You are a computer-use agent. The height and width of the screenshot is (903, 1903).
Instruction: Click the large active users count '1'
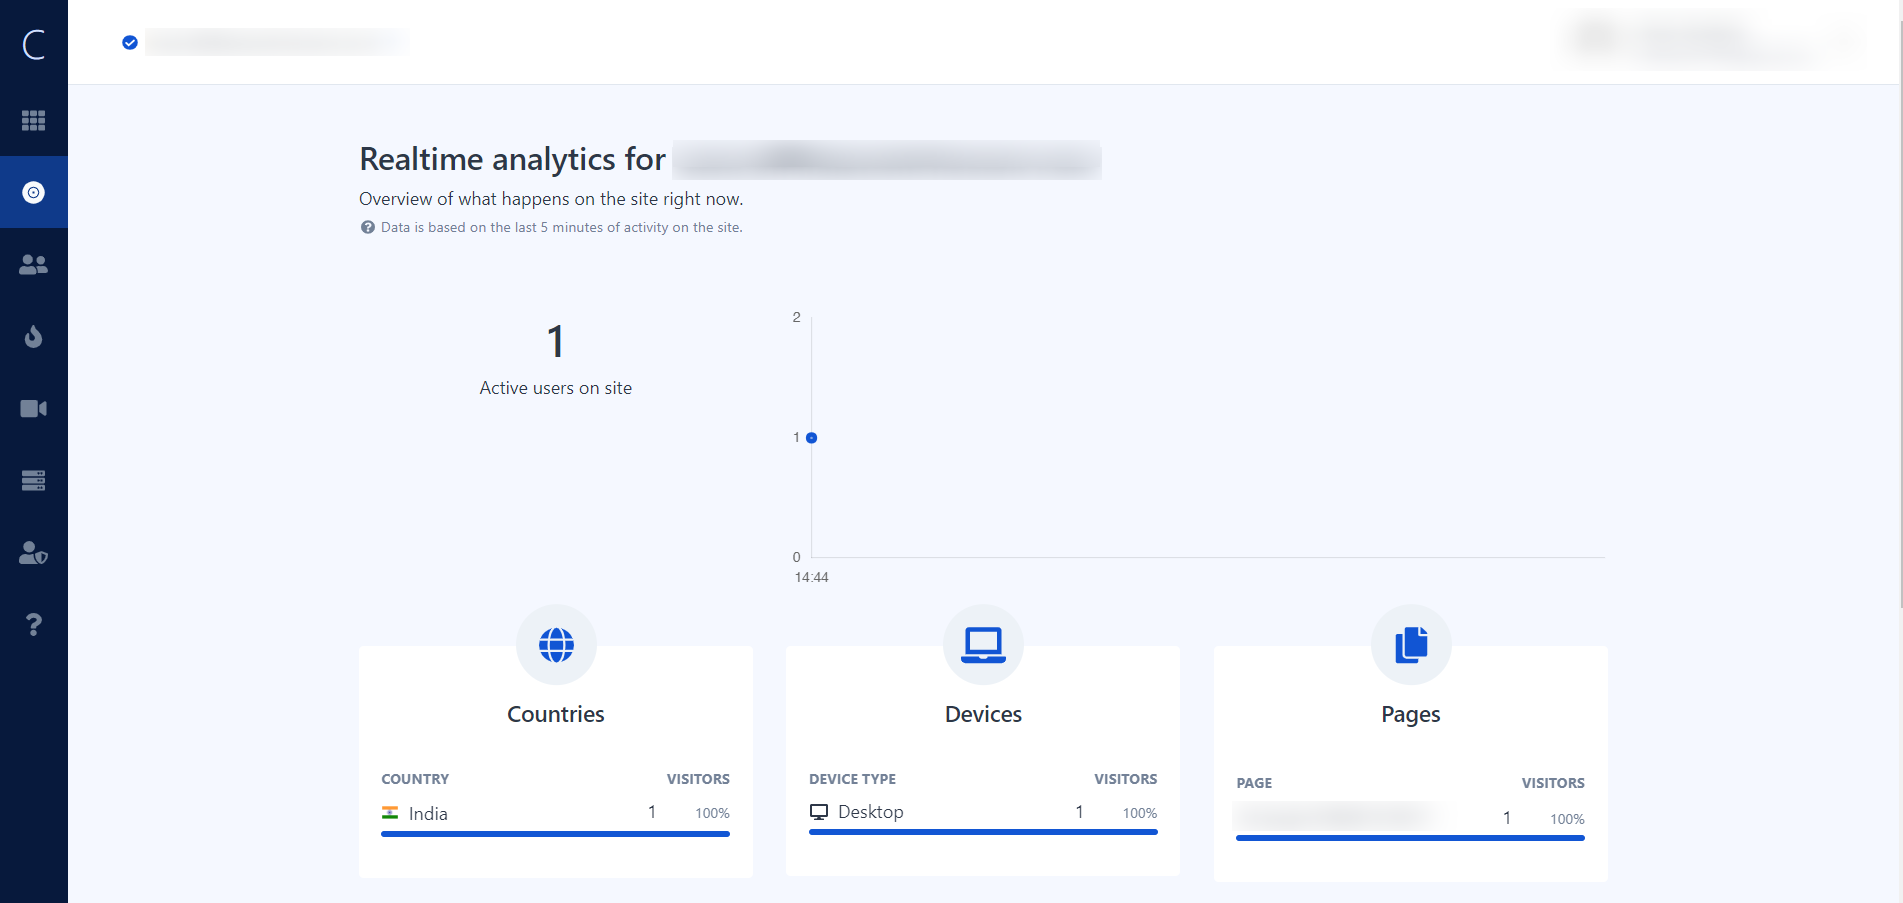pyautogui.click(x=556, y=341)
